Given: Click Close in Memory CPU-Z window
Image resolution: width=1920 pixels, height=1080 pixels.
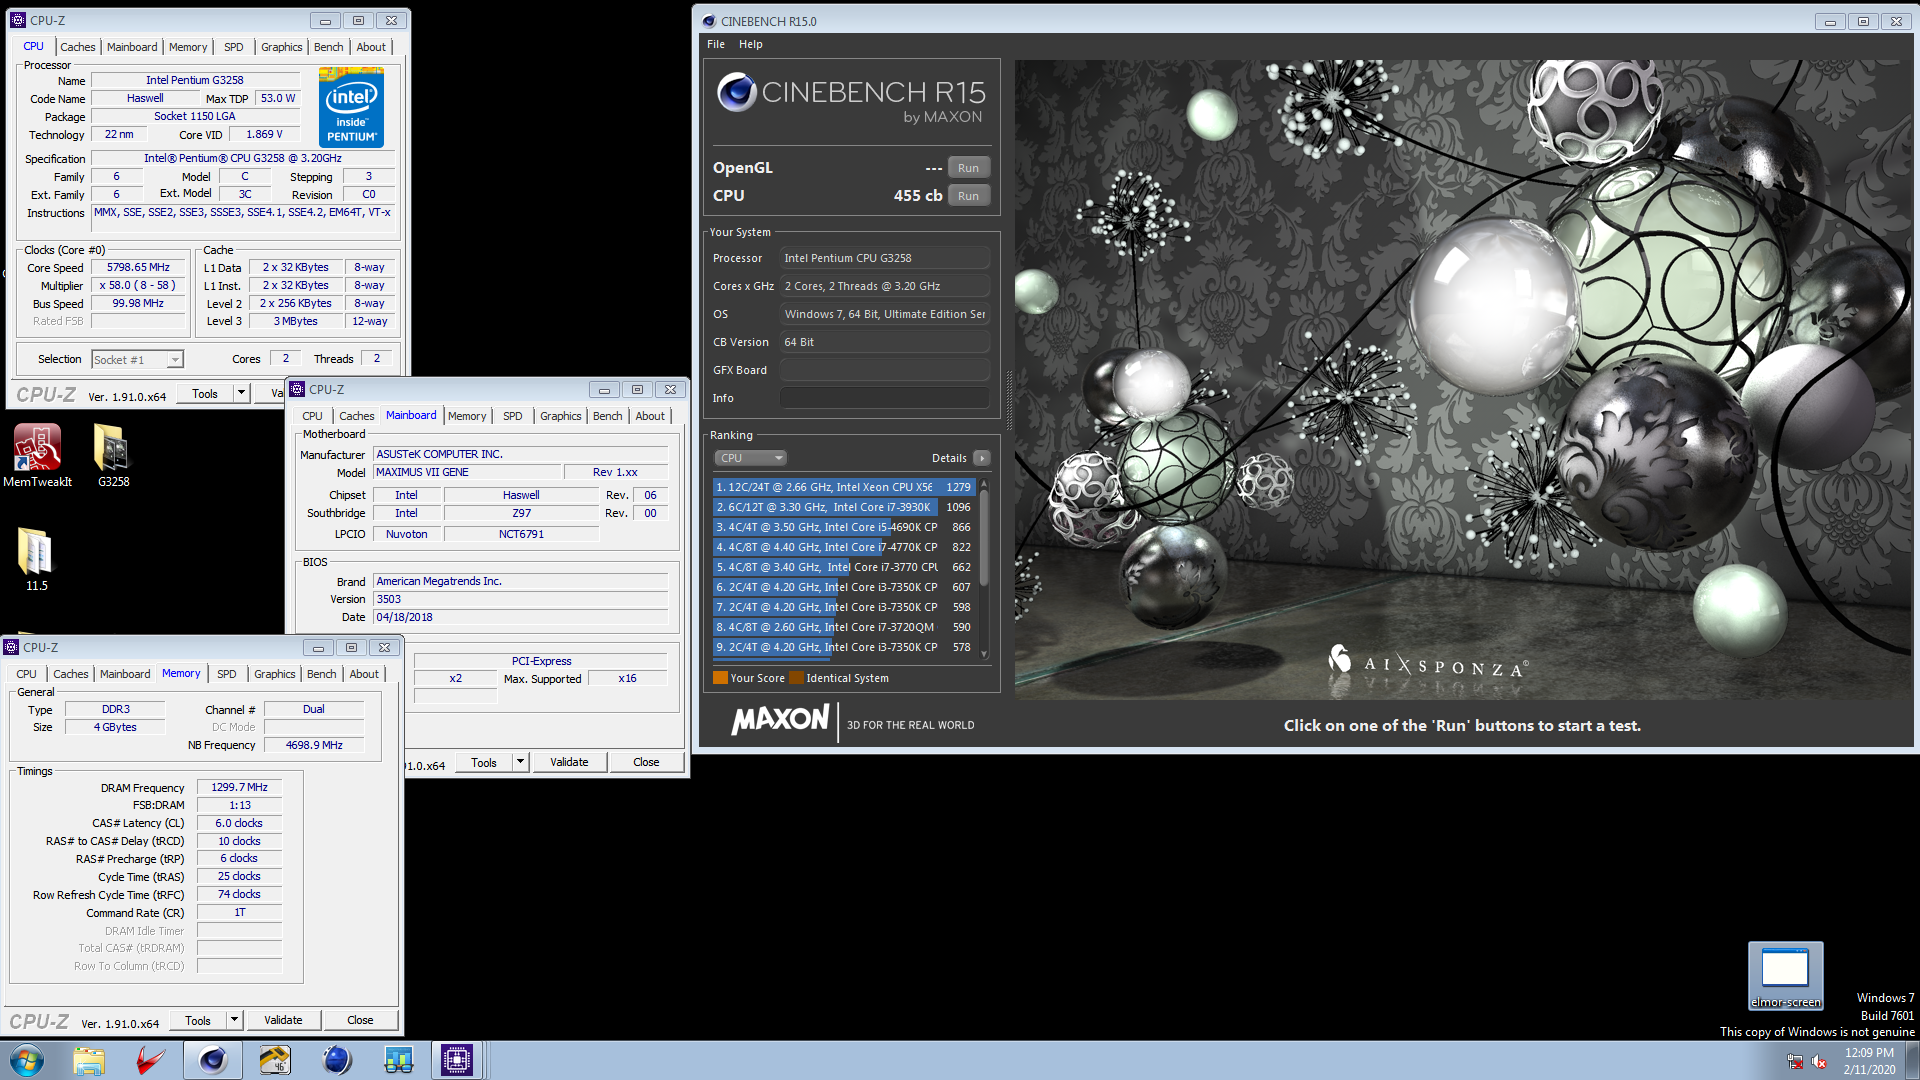Looking at the screenshot, I should 360,1020.
